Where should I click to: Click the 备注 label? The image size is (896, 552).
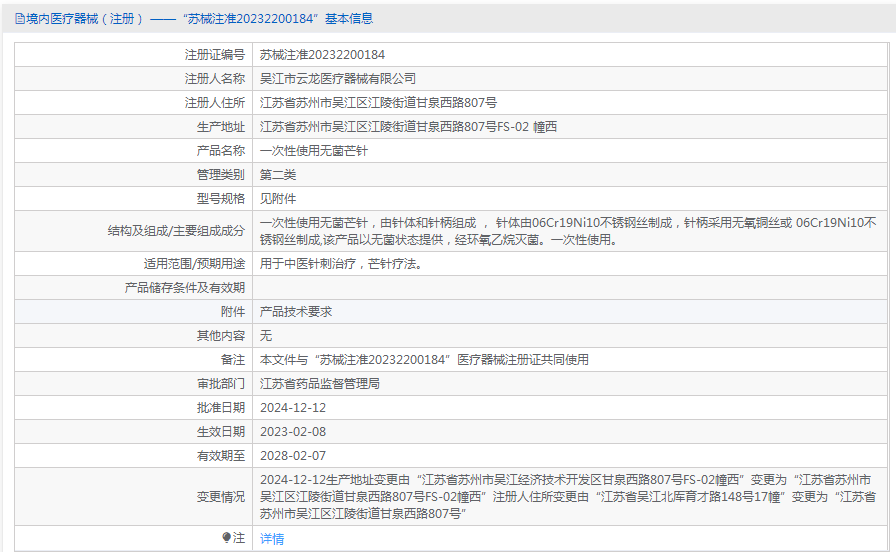coord(233,360)
